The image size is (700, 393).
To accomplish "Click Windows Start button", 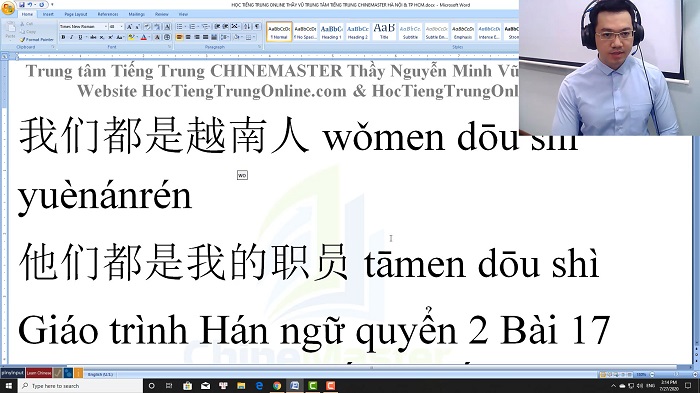I will 8,385.
